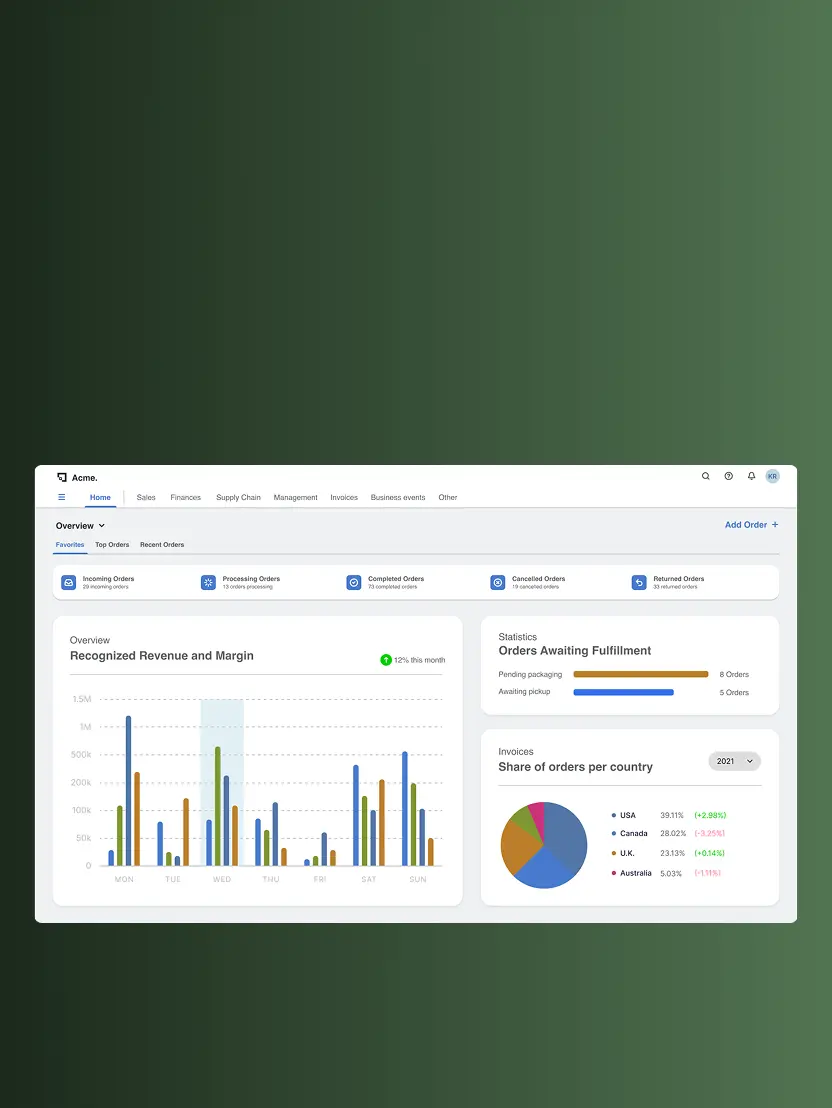Click the '(+2.98%)' change value
This screenshot has width=832, height=1108.
click(710, 815)
